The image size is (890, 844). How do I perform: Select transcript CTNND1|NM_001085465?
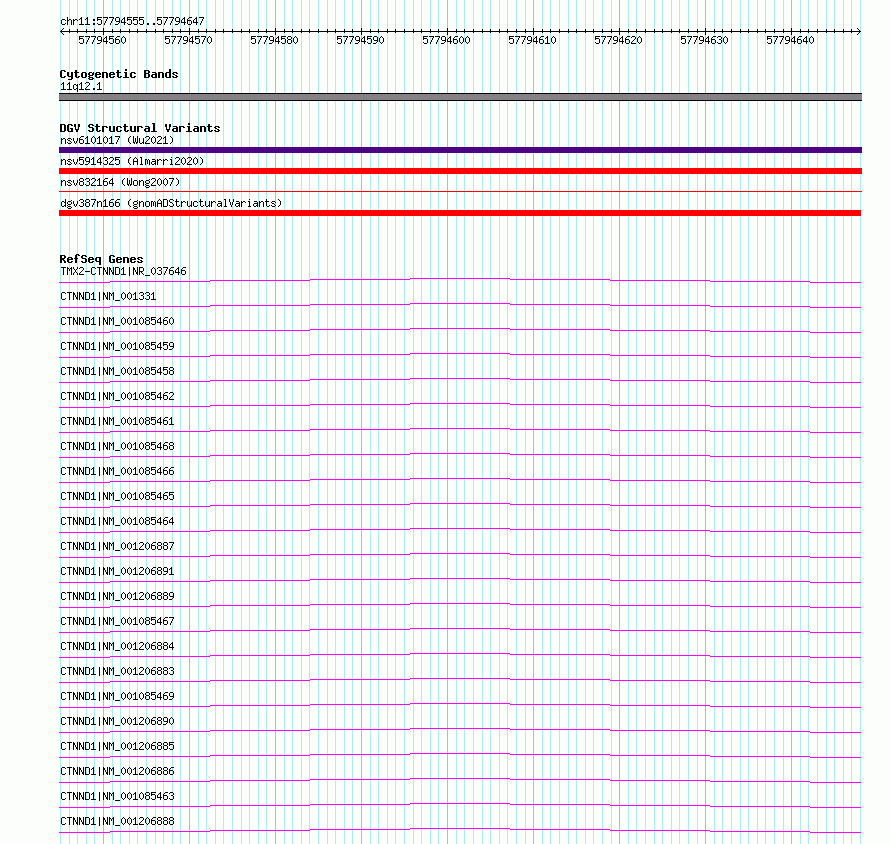coord(117,496)
